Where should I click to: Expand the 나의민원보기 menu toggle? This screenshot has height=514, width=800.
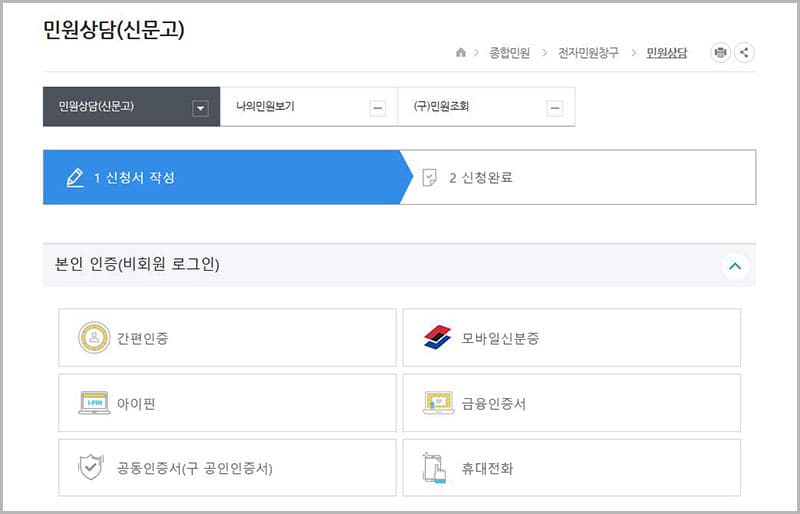[x=378, y=108]
